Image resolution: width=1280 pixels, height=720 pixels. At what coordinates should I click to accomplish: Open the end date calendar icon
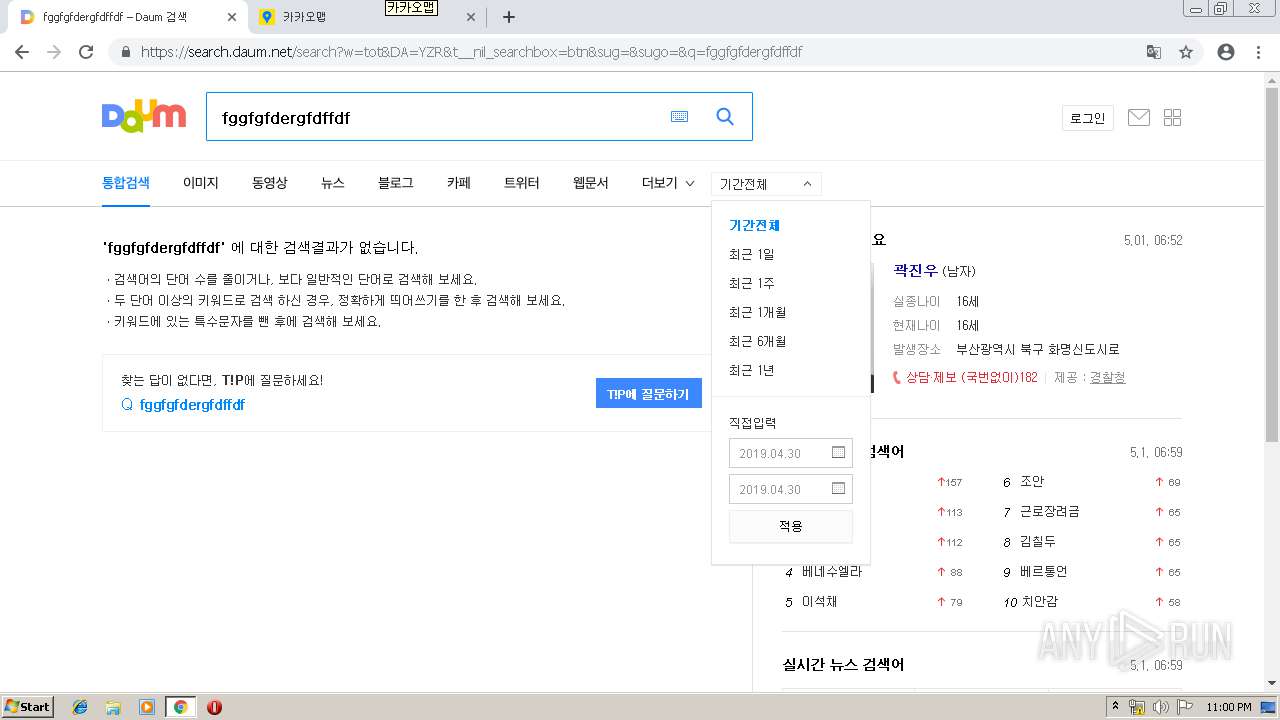(839, 489)
